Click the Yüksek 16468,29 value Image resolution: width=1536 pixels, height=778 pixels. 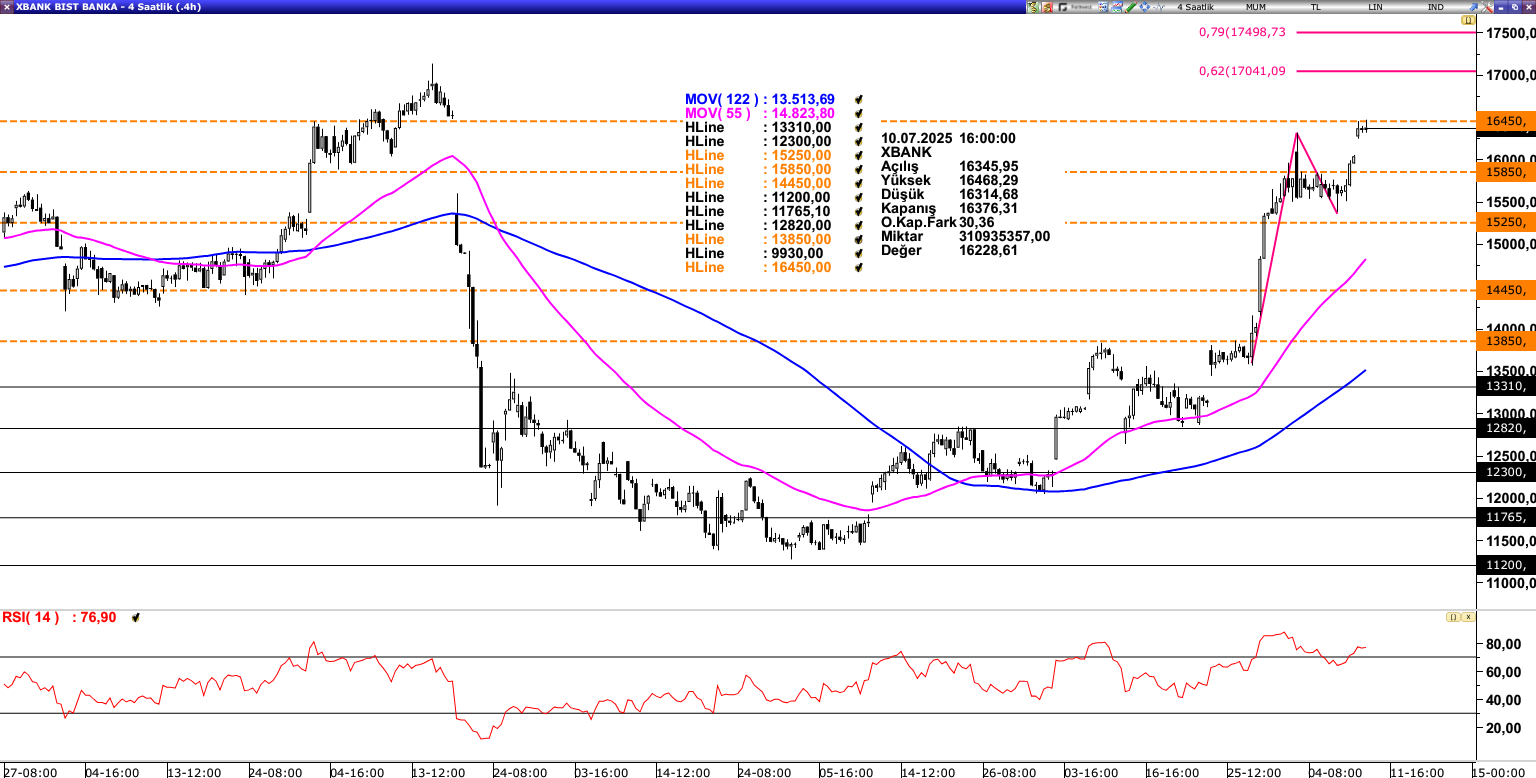tap(988, 180)
